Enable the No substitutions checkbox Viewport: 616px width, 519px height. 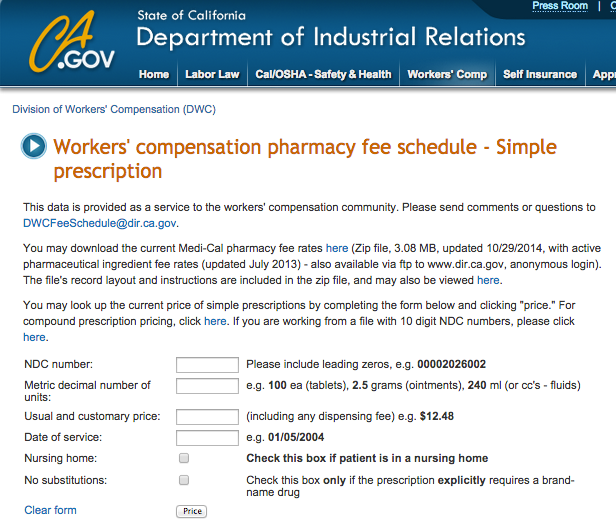pos(184,480)
